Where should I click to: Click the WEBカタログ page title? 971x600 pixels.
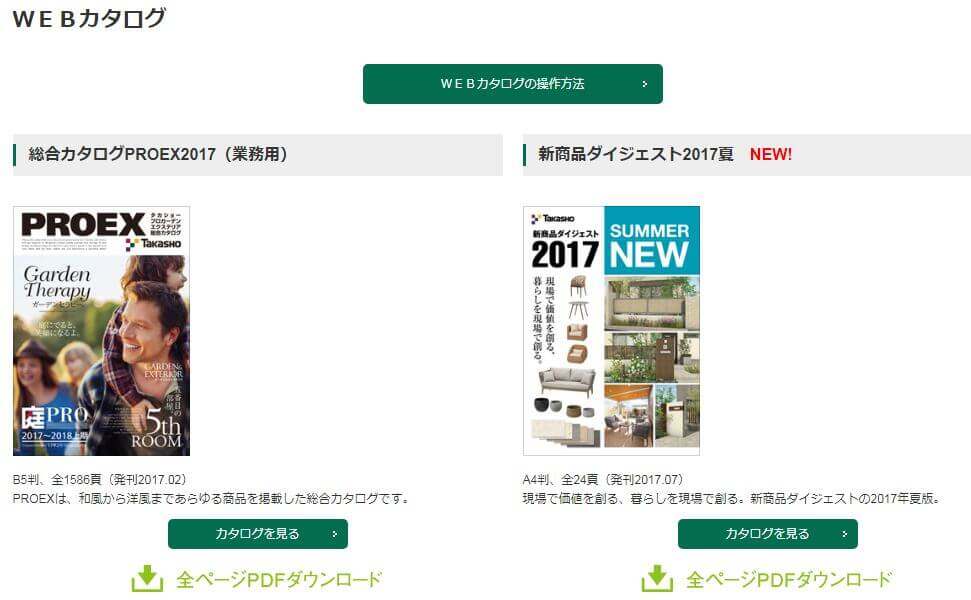(89, 19)
